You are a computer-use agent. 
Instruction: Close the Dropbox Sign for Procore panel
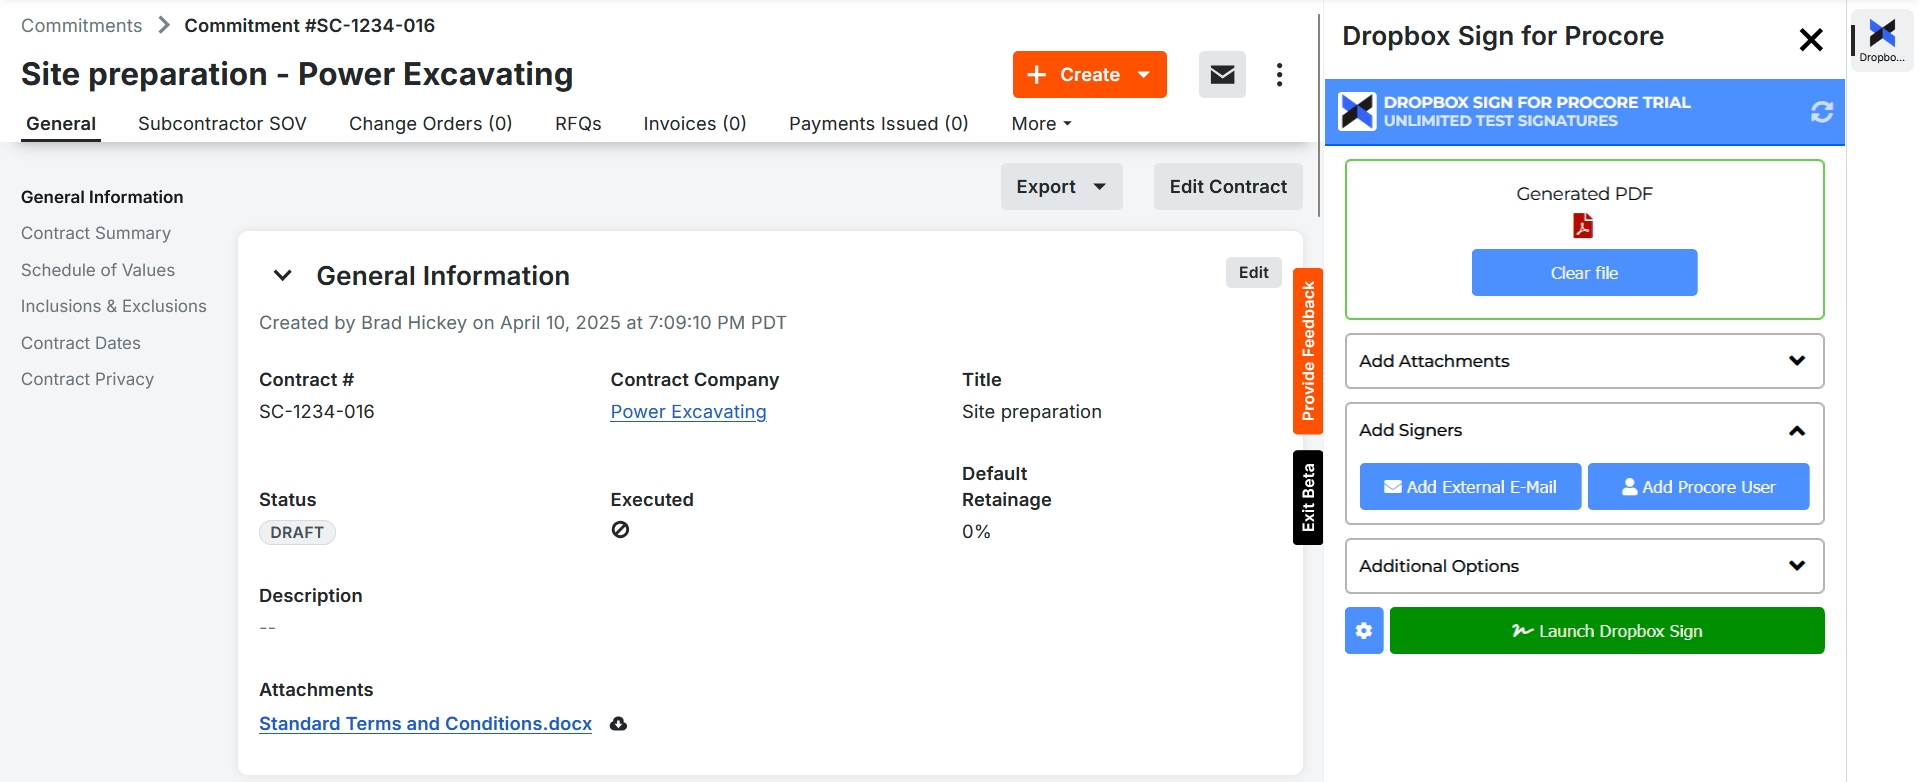tap(1810, 39)
